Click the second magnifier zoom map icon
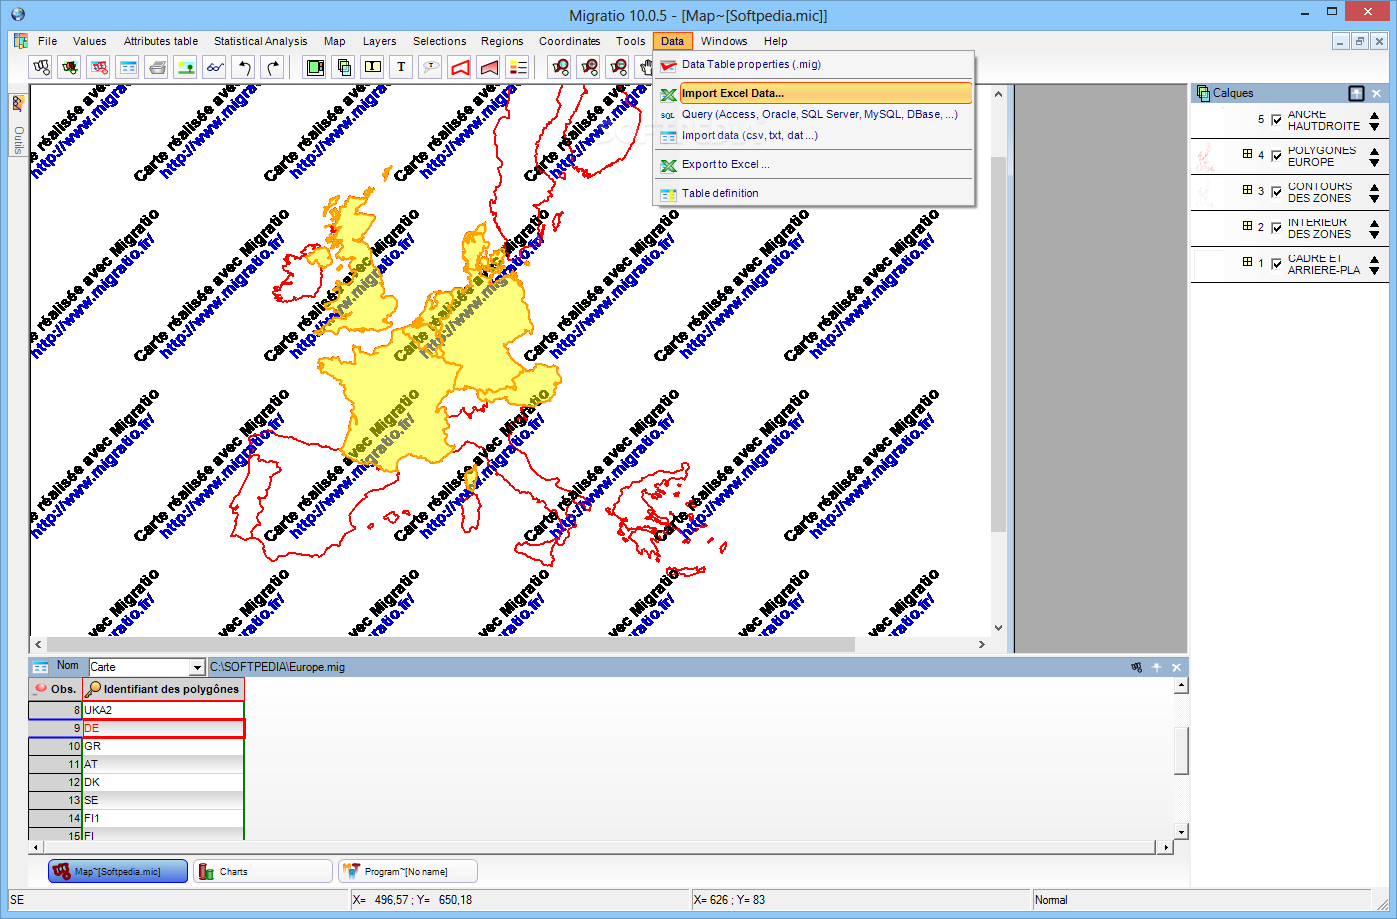 click(589, 67)
